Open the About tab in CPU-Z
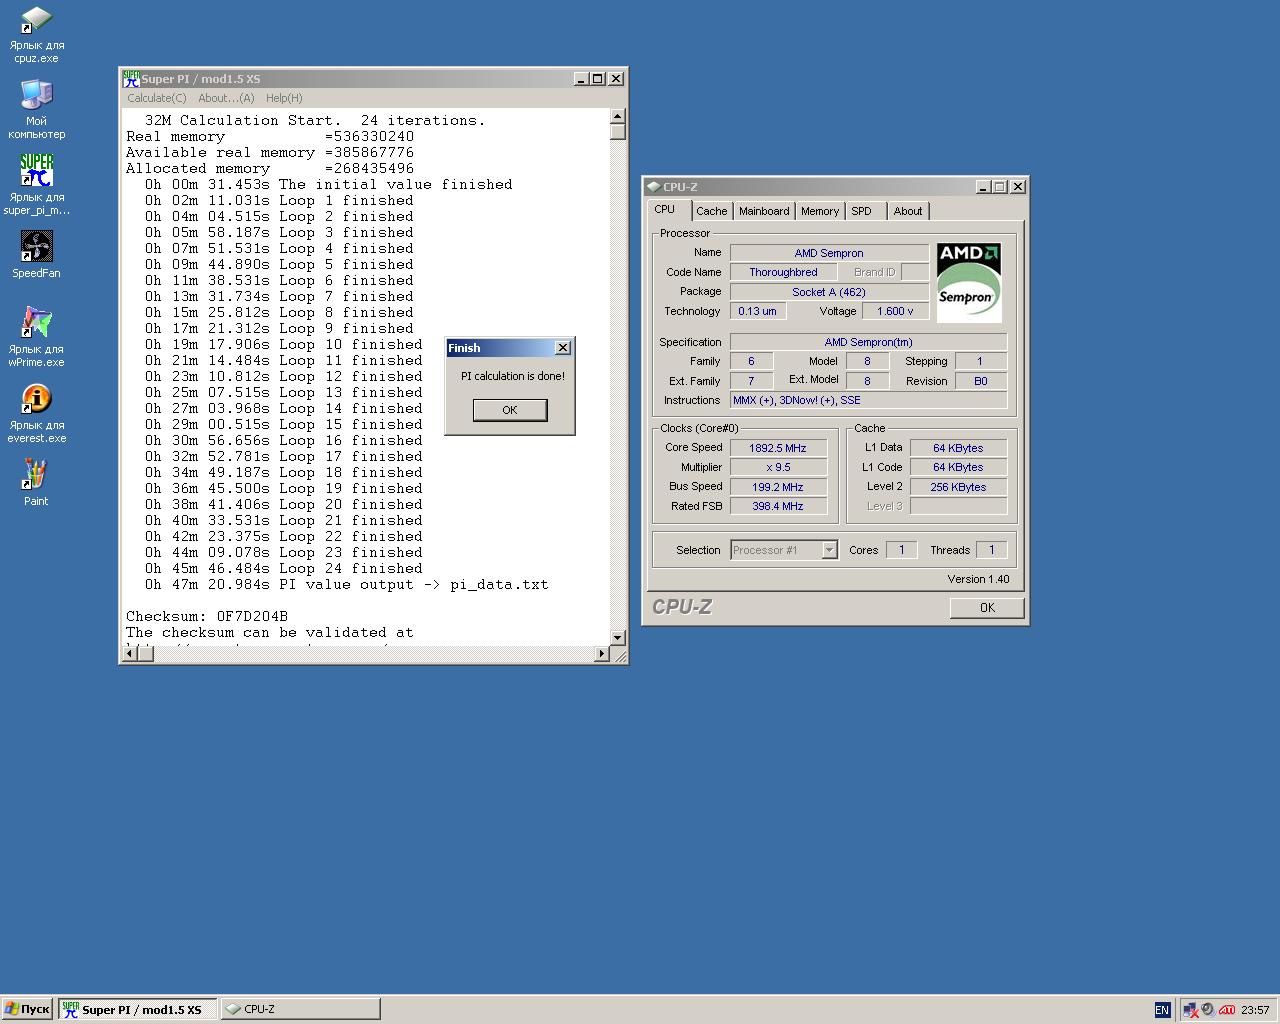 (908, 211)
